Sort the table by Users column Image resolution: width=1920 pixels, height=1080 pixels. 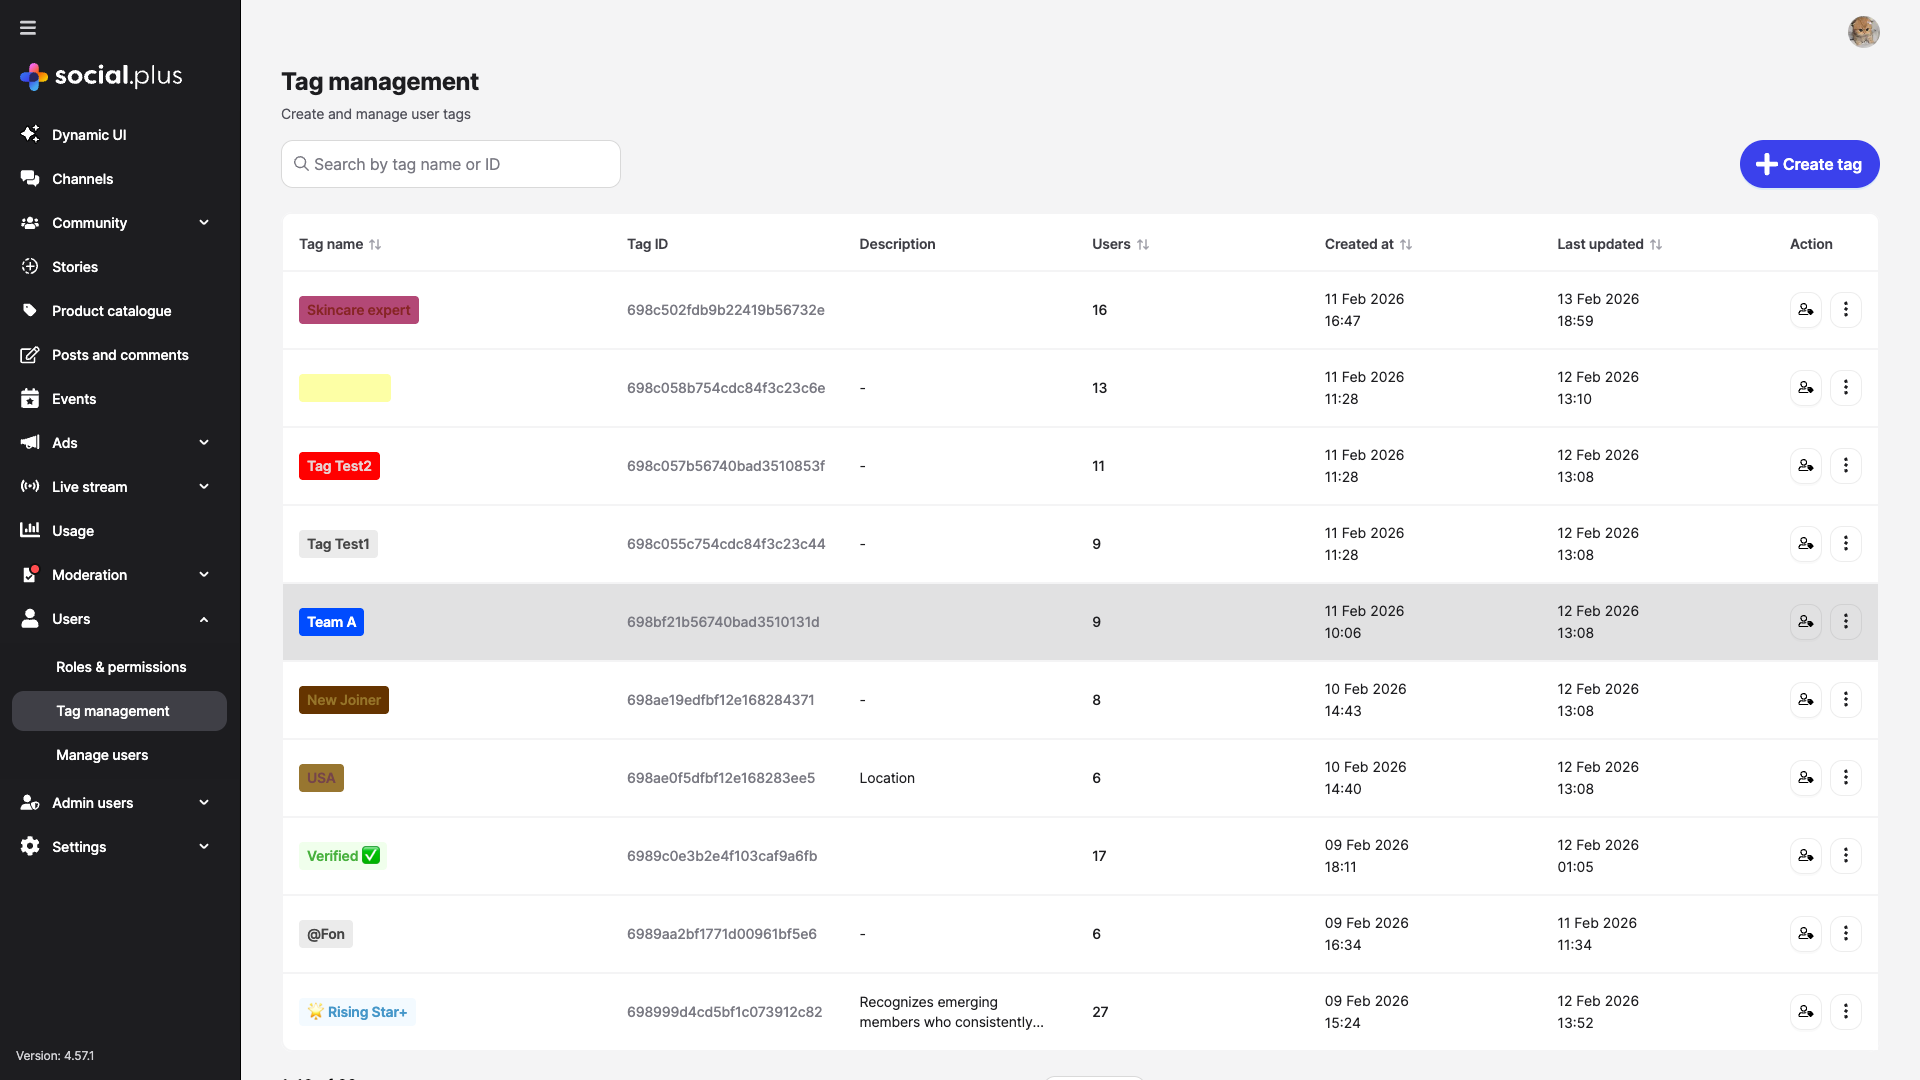1144,244
